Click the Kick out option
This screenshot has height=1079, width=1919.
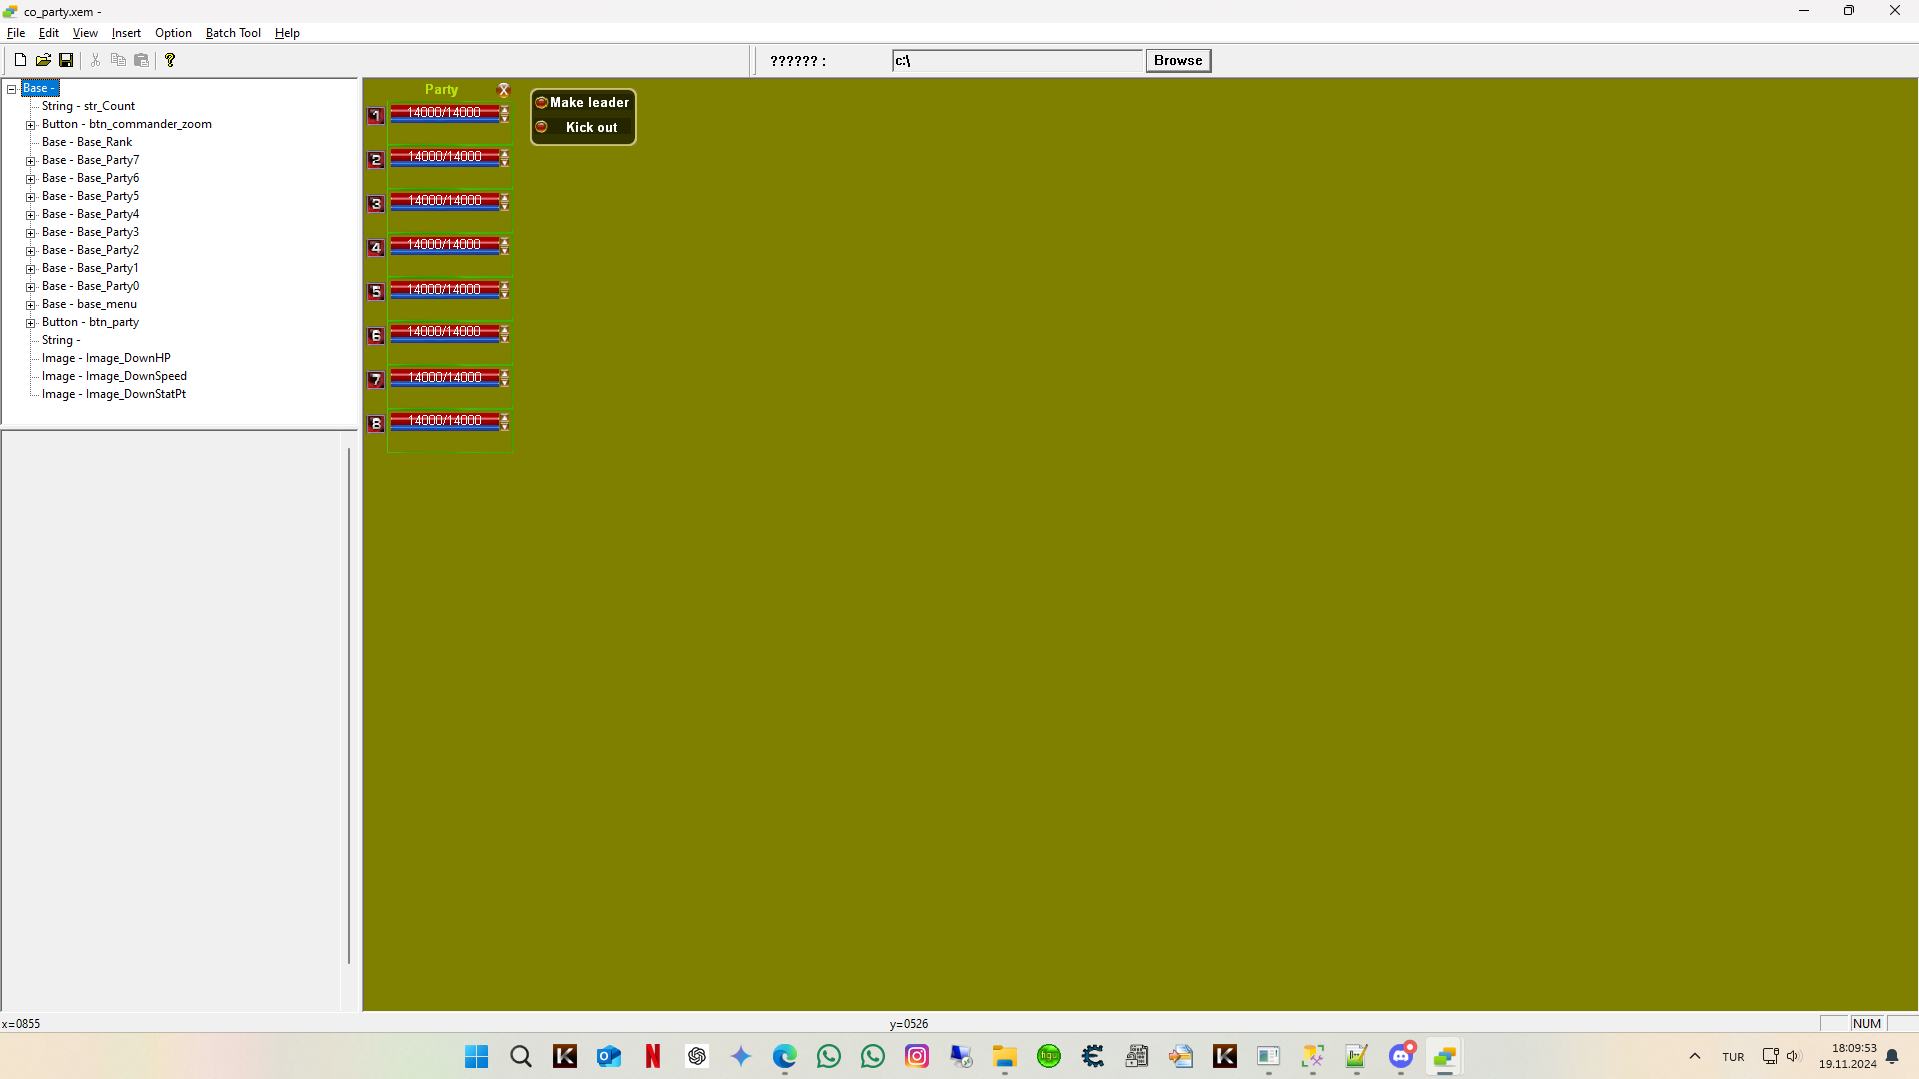(x=591, y=127)
